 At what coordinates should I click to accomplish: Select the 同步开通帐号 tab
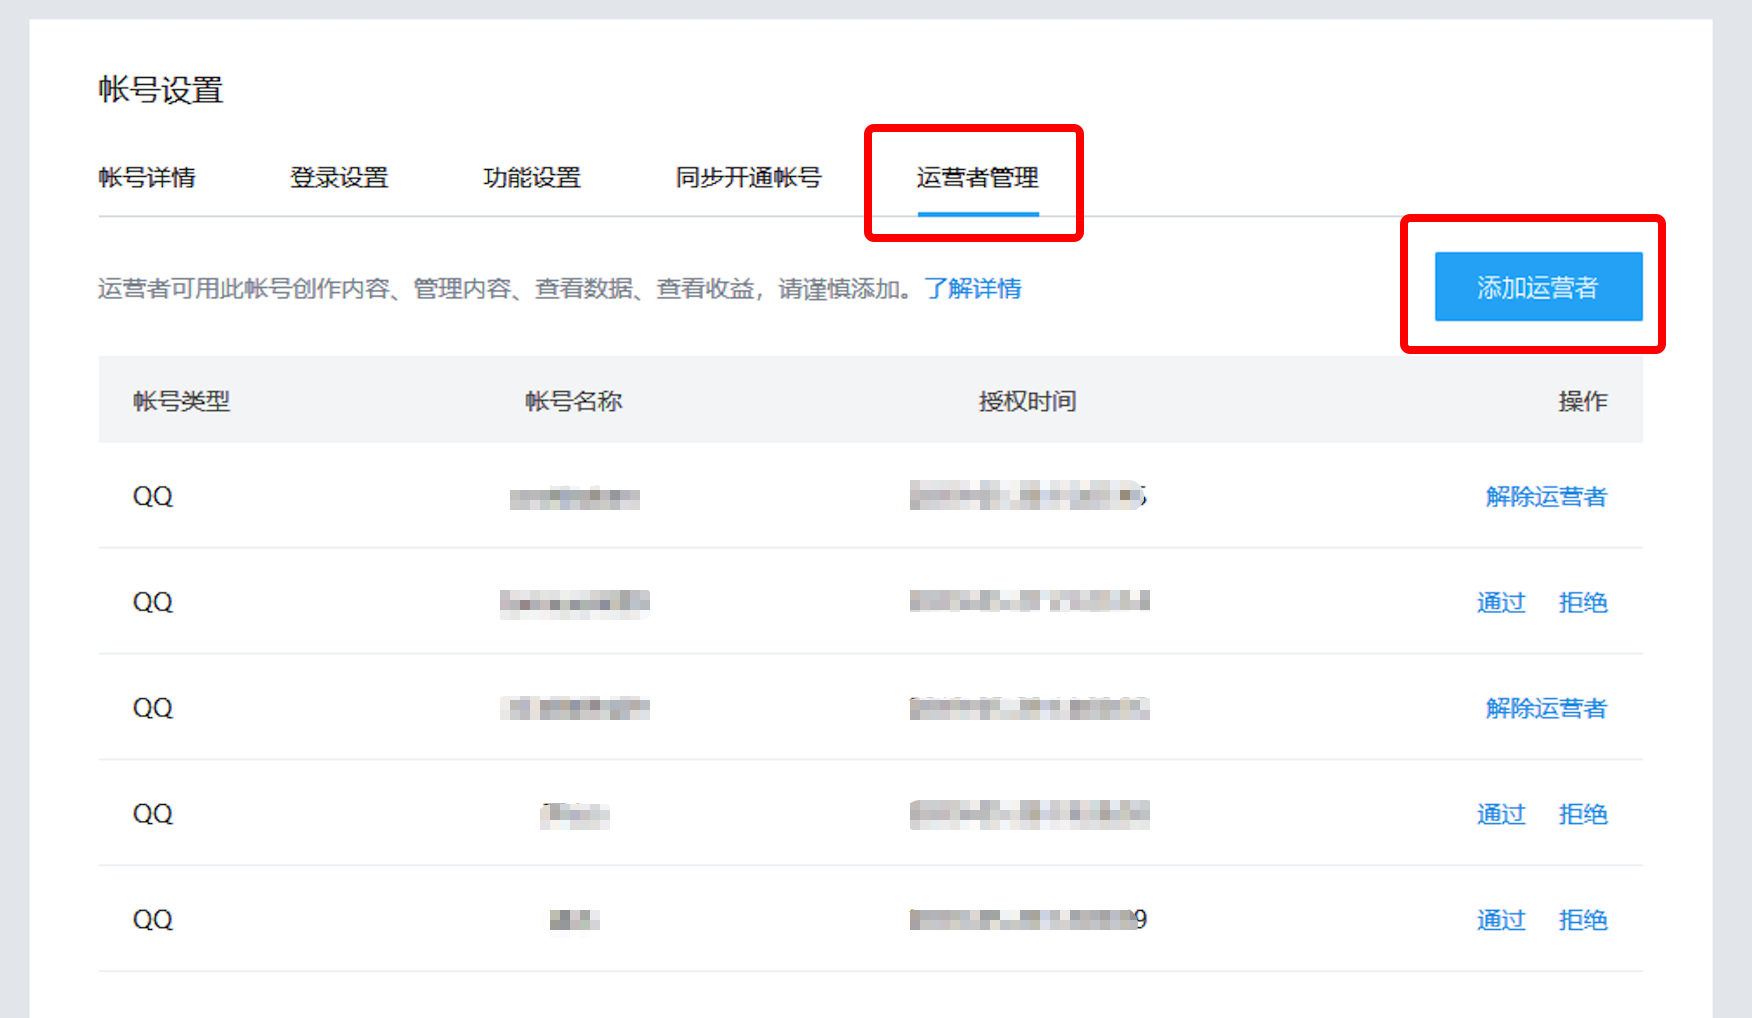748,178
